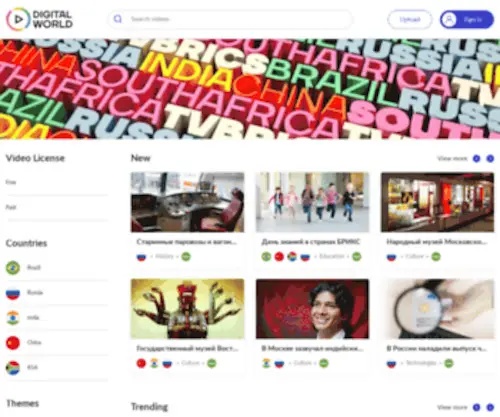Select the Brazil flag in Countries sidebar
Viewport: 500px width, 417px height.
coord(13,268)
